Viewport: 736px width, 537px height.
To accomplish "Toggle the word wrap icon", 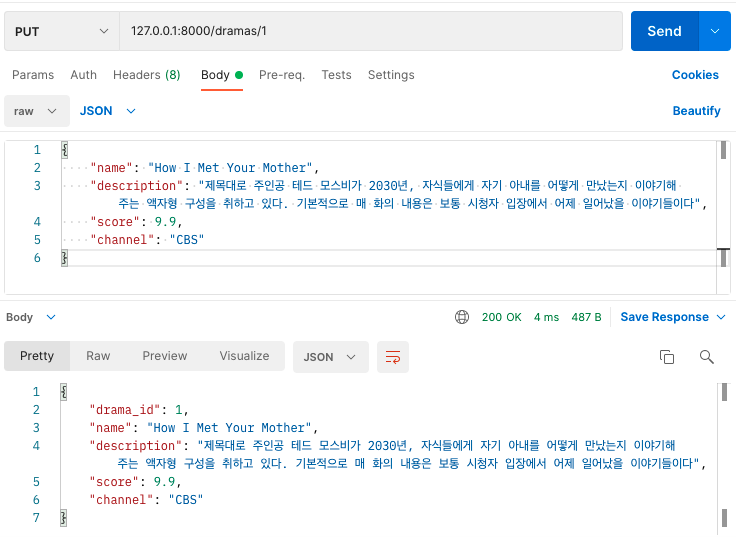I will [x=393, y=357].
